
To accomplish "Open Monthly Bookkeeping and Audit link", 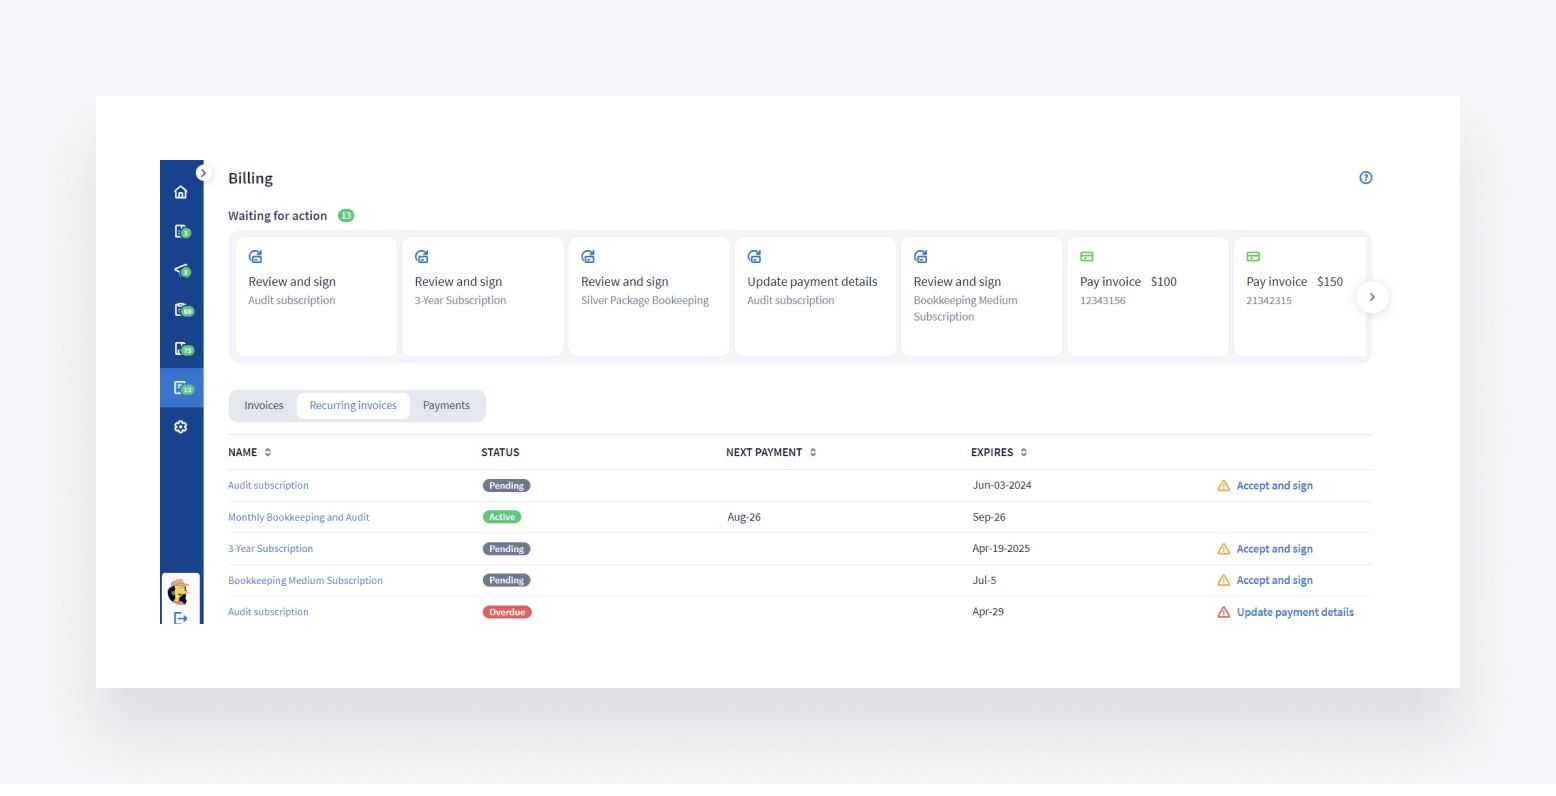I will (x=299, y=518).
